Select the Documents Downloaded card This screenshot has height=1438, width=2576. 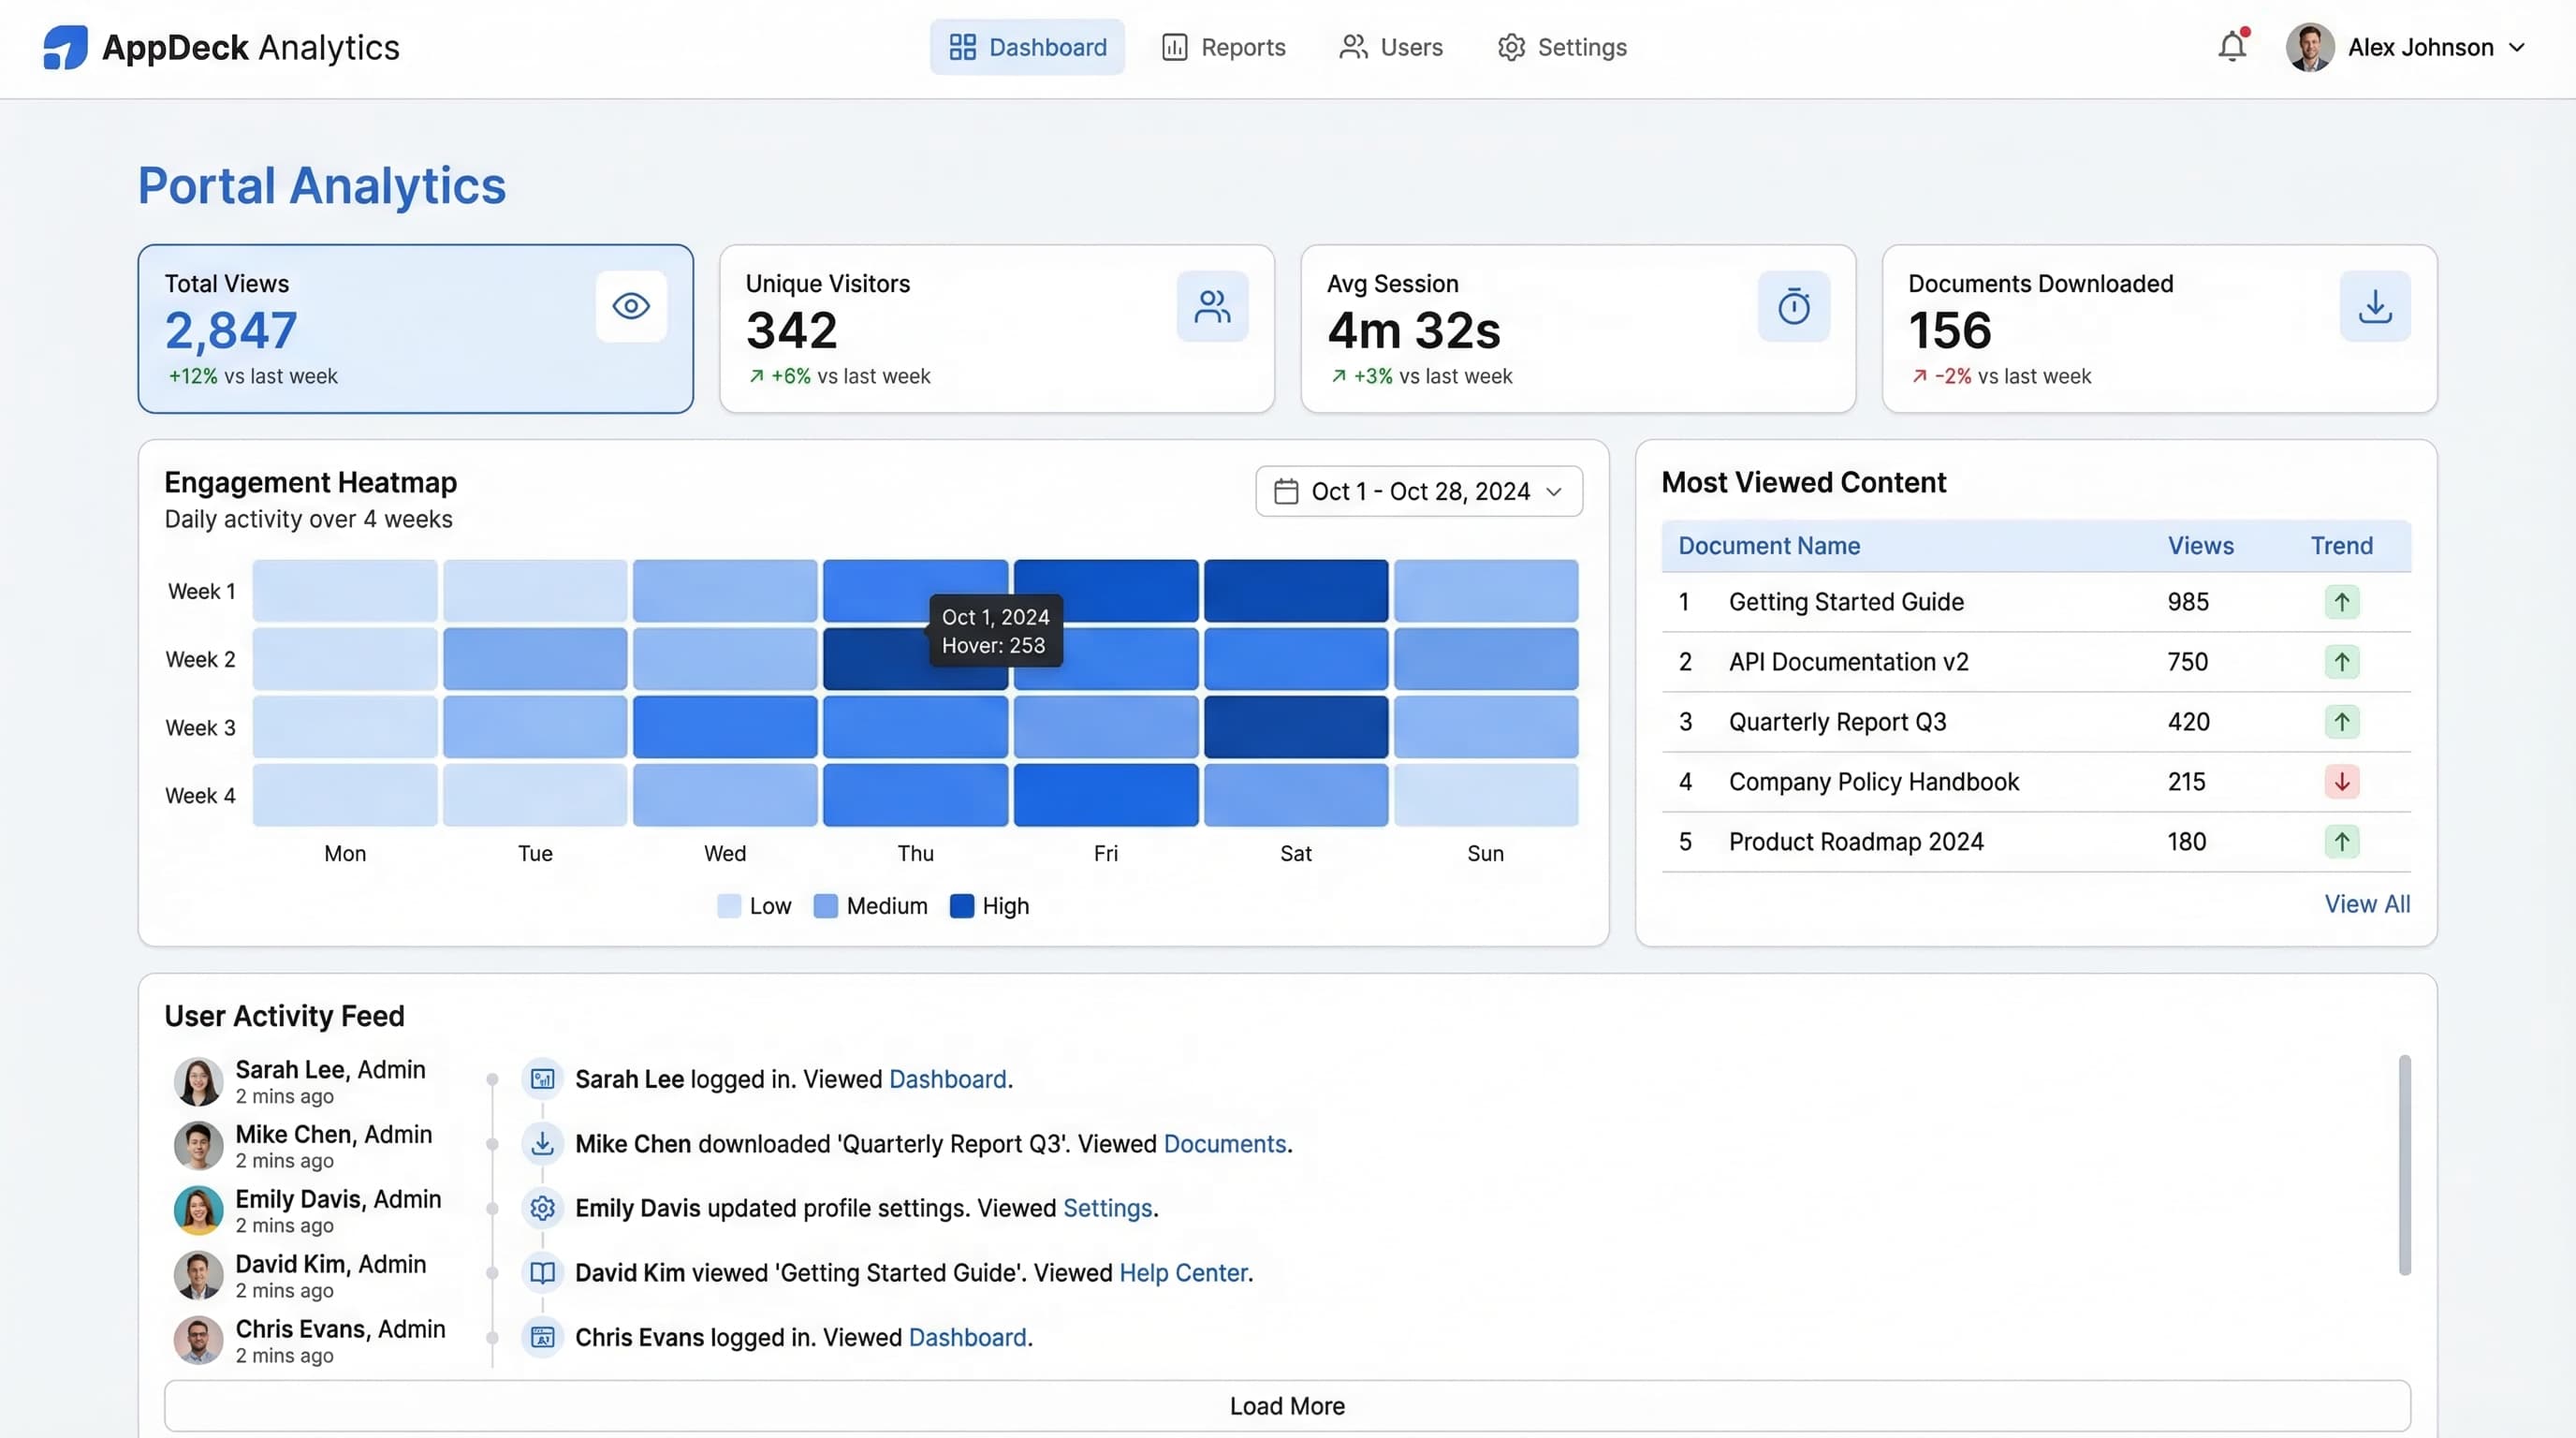[2159, 329]
